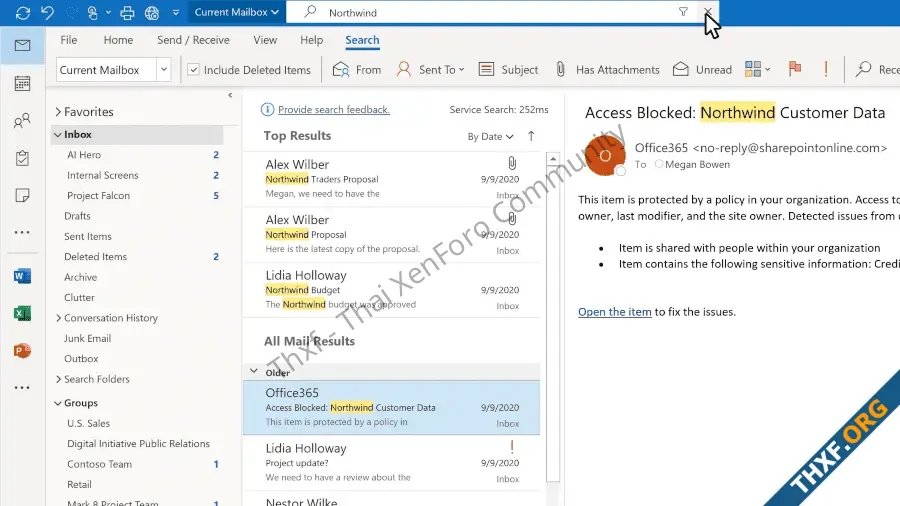Click the Important exclamation filter icon
Screen dimensions: 900x506
(x=826, y=69)
